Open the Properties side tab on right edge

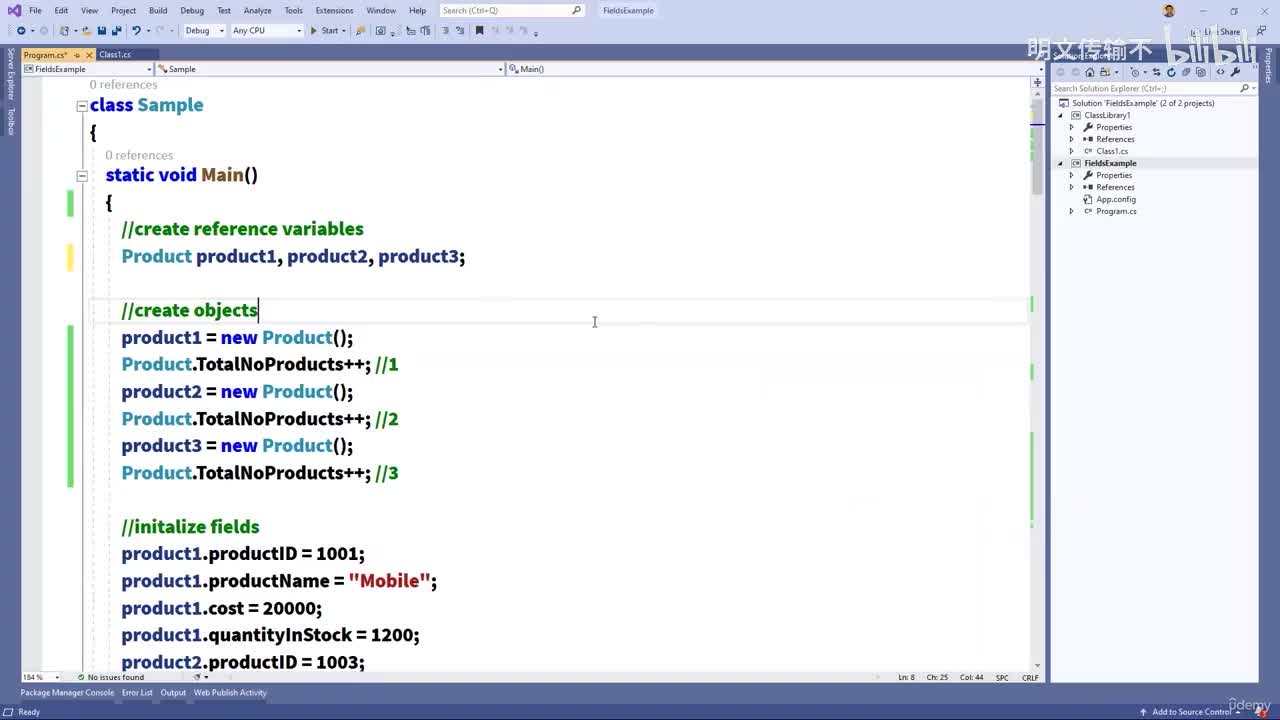[x=1269, y=66]
